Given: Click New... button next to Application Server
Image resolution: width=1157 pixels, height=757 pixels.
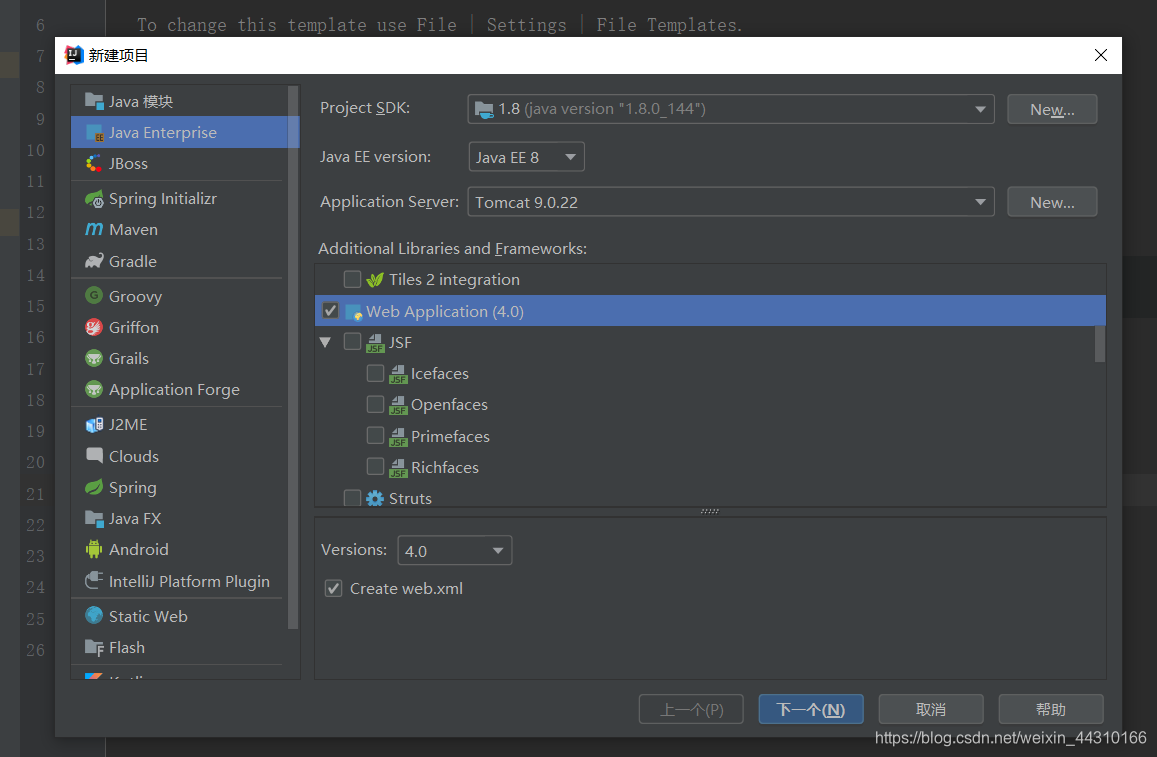Looking at the screenshot, I should pos(1051,202).
